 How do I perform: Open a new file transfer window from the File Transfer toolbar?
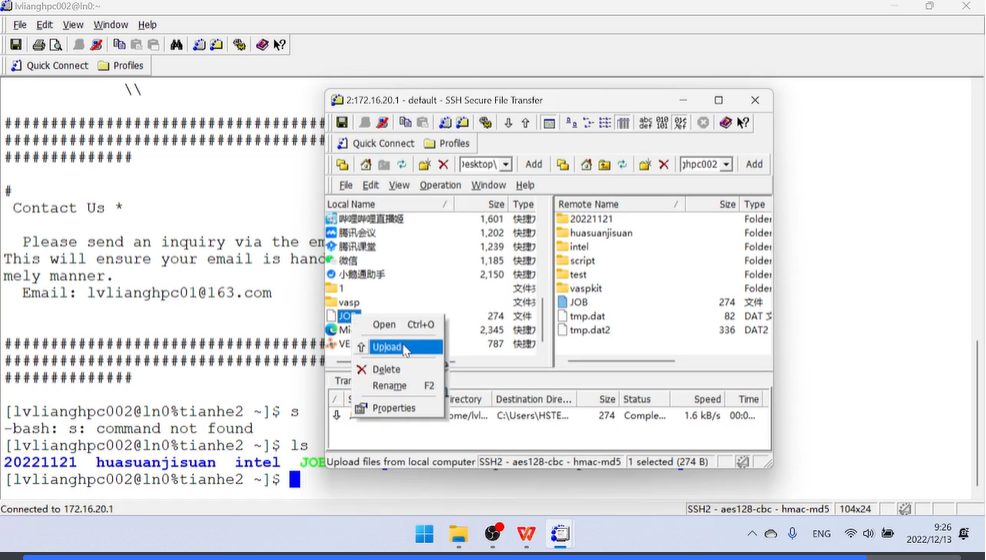(x=462, y=123)
